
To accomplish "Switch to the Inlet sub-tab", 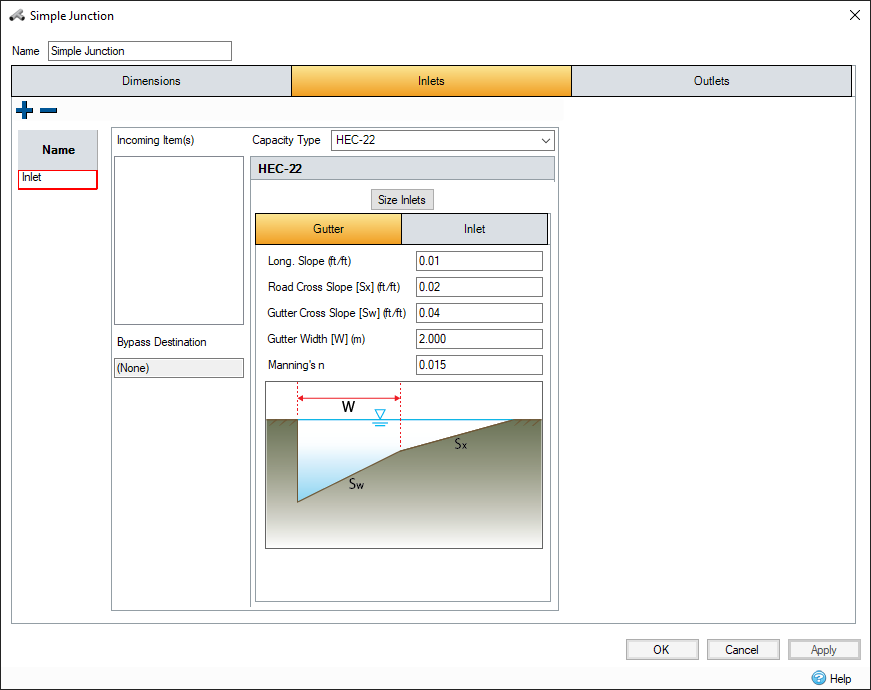I will [474, 229].
